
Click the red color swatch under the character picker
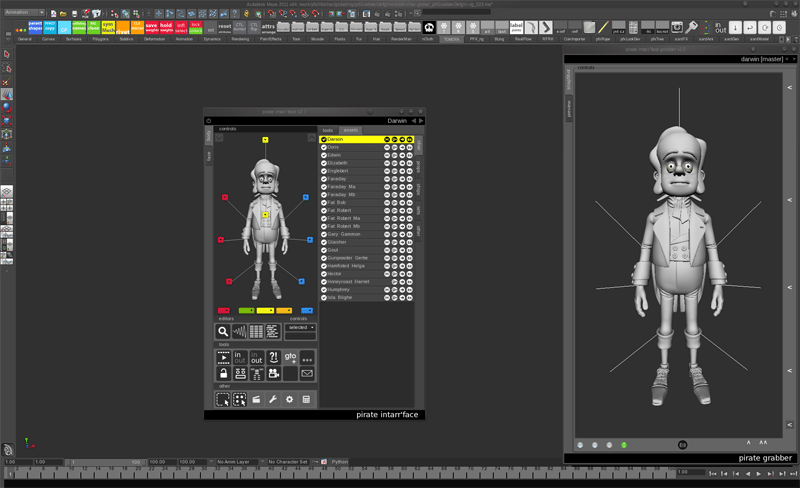(224, 311)
